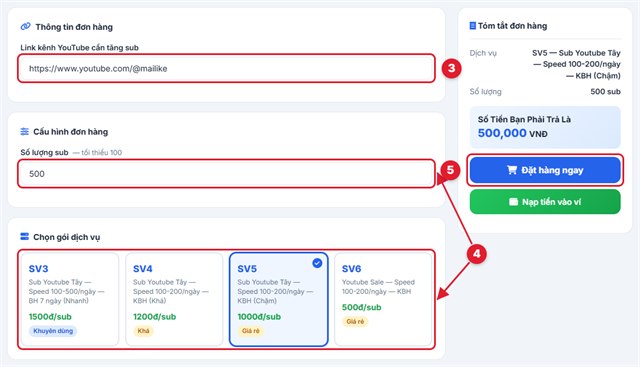Click the red step 3 badge
This screenshot has width=640, height=367.
point(451,68)
